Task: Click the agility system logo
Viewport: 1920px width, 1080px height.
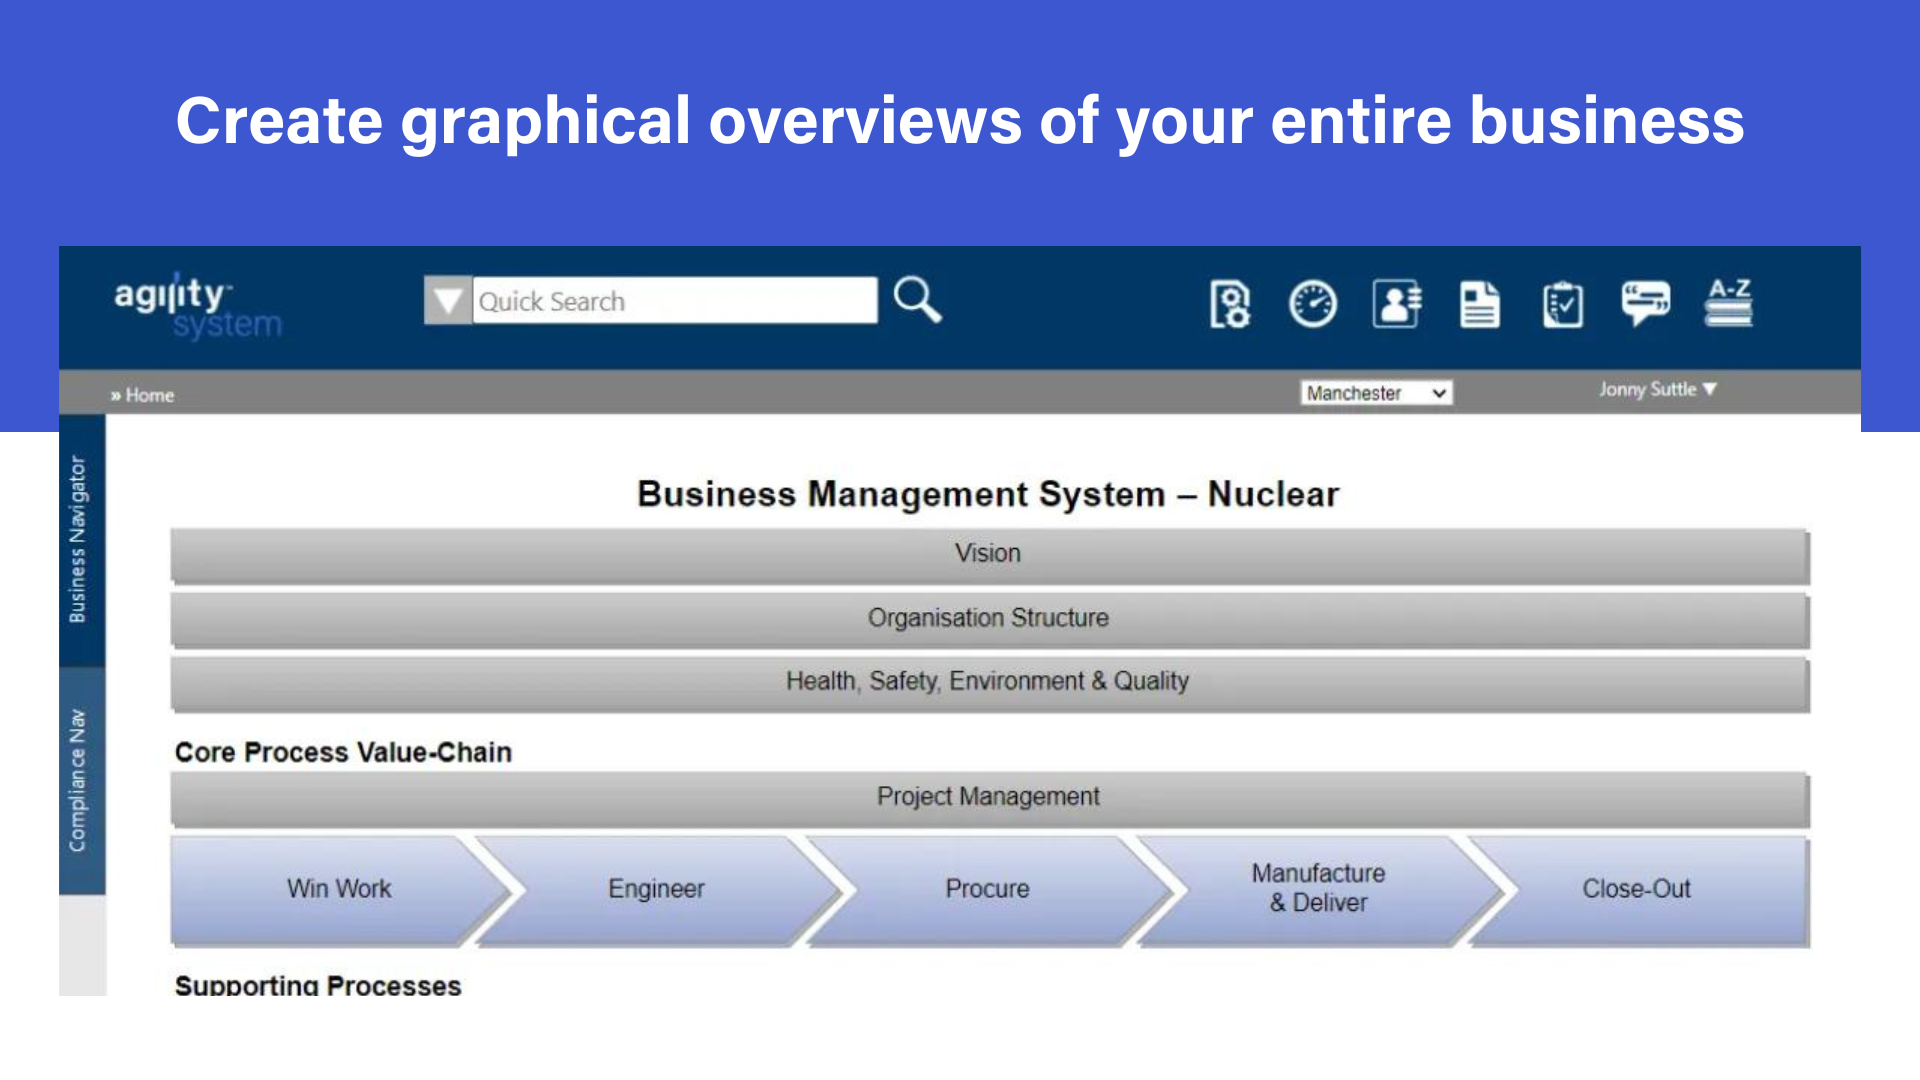Action: [198, 307]
